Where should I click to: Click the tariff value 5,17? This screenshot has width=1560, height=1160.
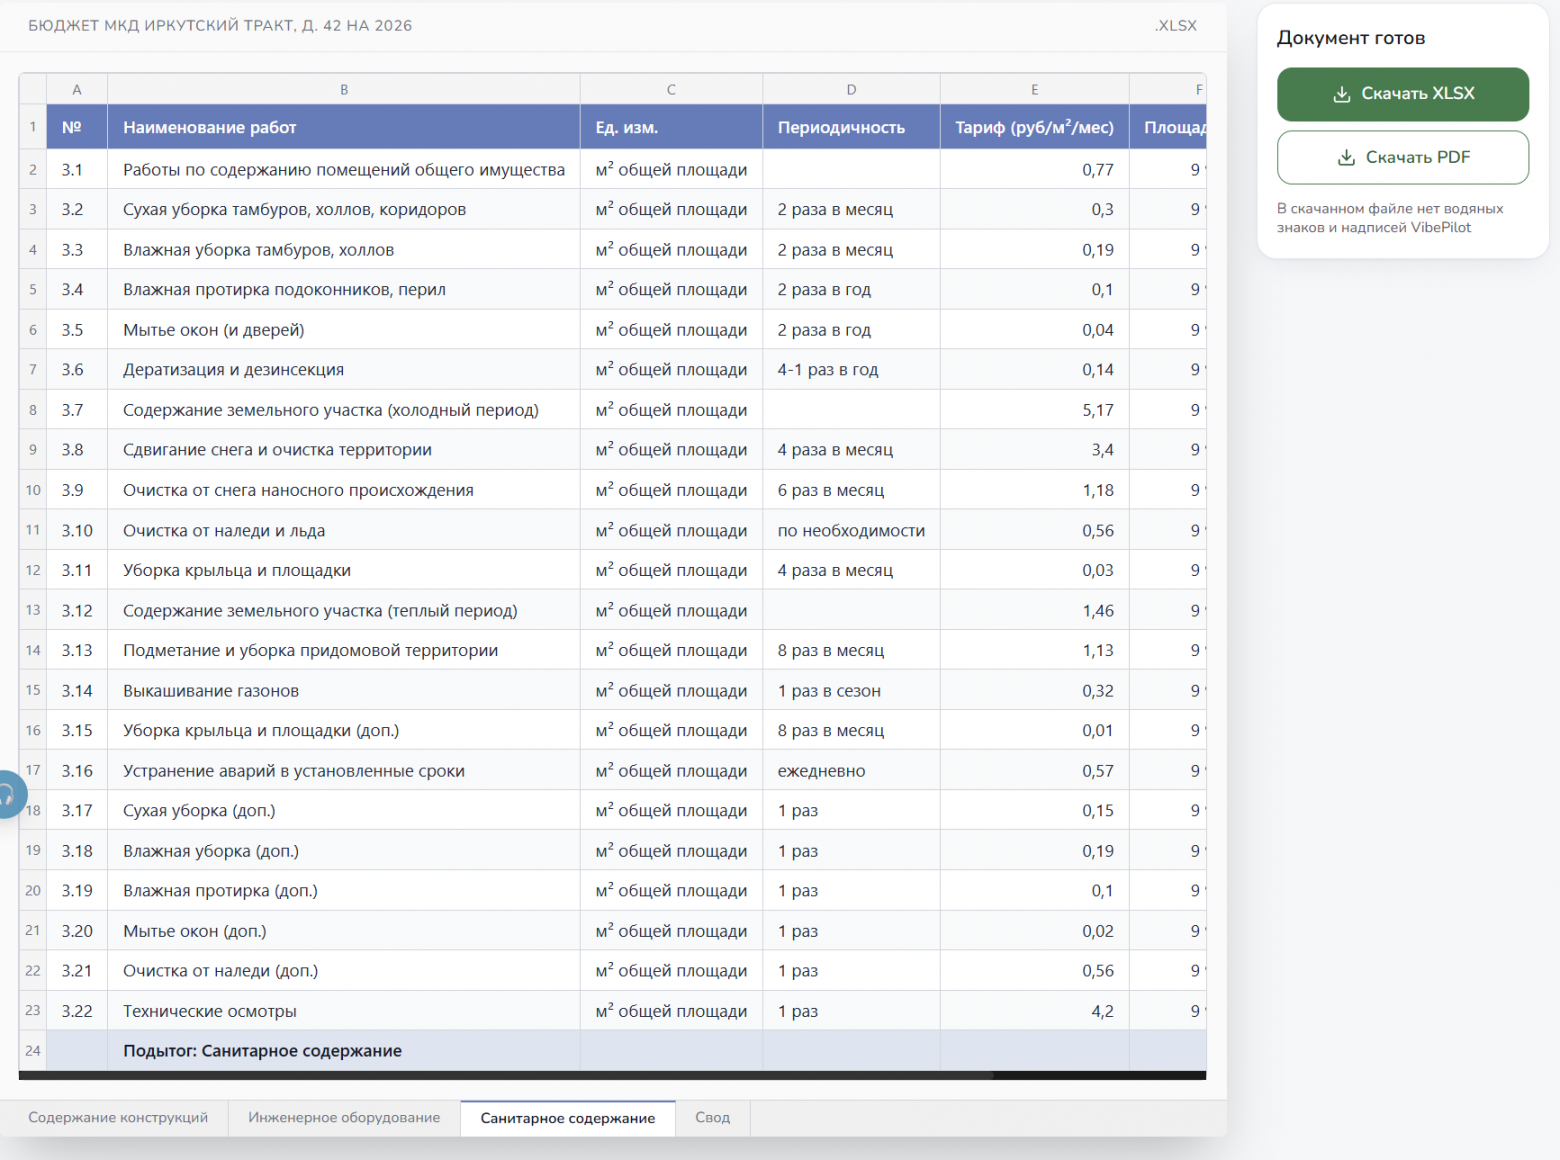(x=1035, y=410)
